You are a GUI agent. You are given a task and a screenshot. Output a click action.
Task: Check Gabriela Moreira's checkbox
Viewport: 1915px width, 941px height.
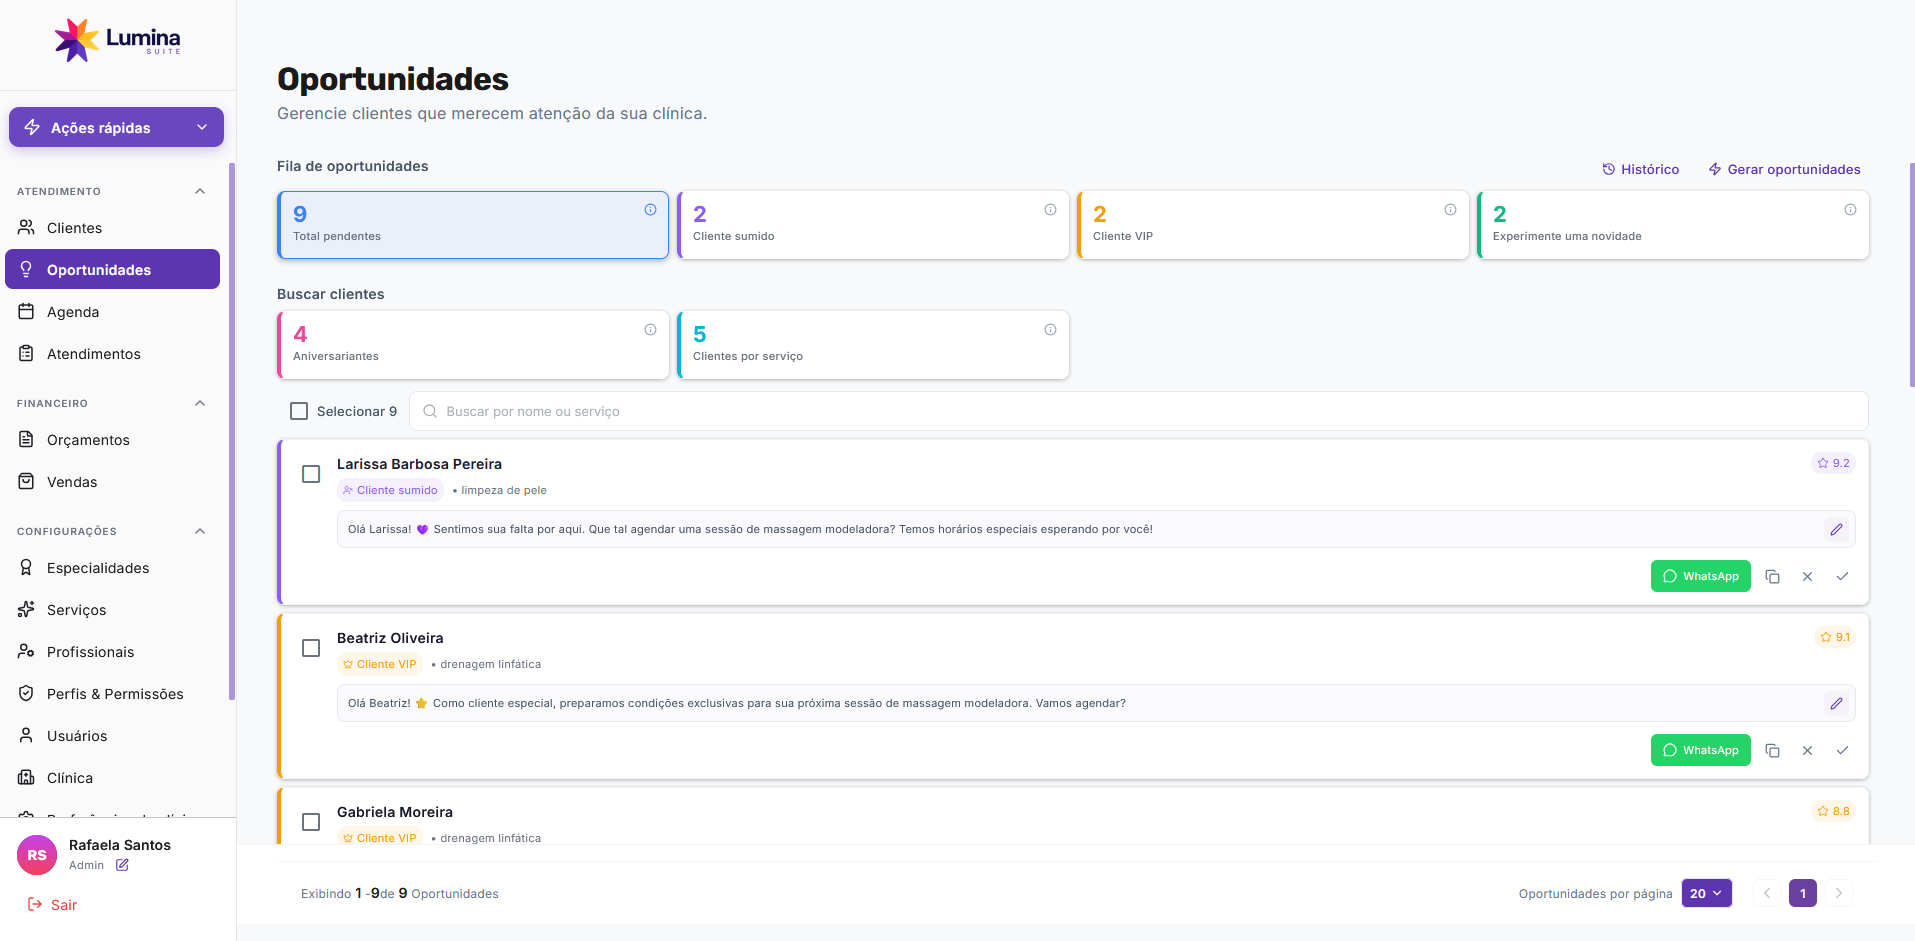pyautogui.click(x=311, y=822)
